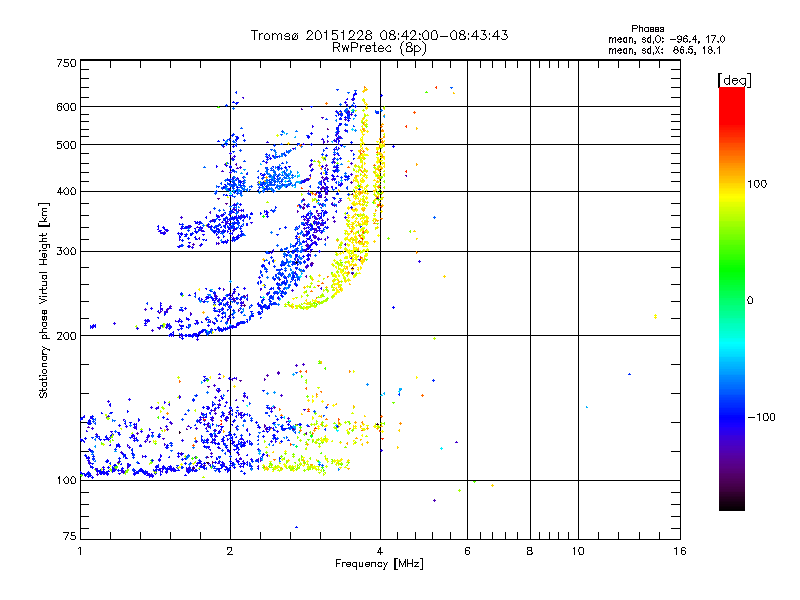Click the x-axis tick '8'

pyautogui.click(x=530, y=551)
